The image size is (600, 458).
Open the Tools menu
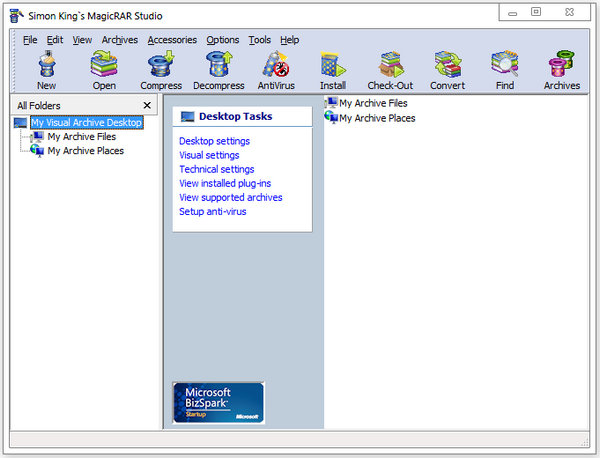259,40
